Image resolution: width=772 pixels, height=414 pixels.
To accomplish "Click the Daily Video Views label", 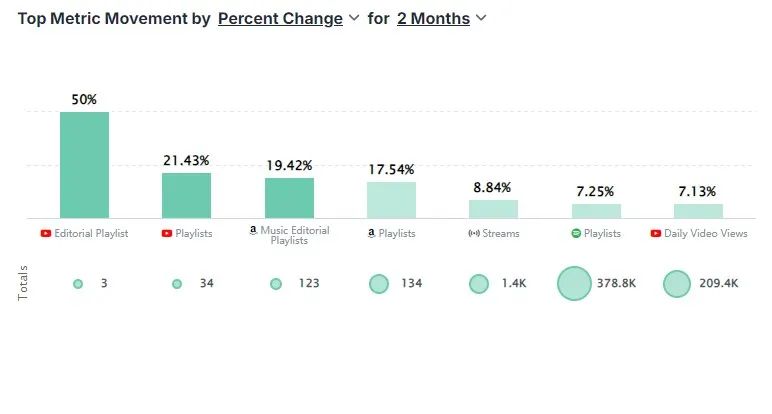I will (706, 233).
